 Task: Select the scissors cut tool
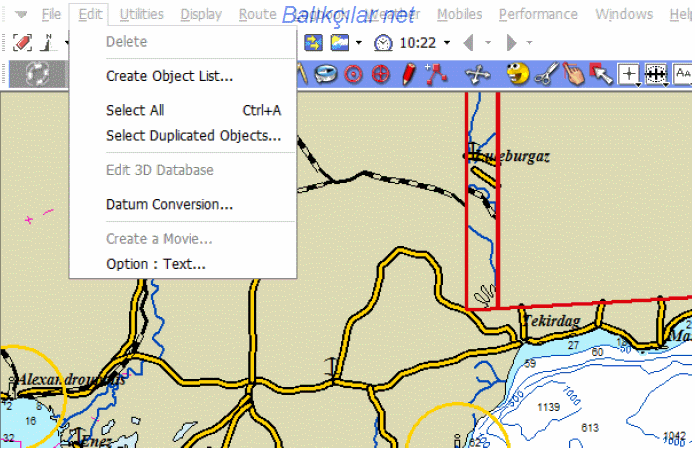click(x=545, y=74)
